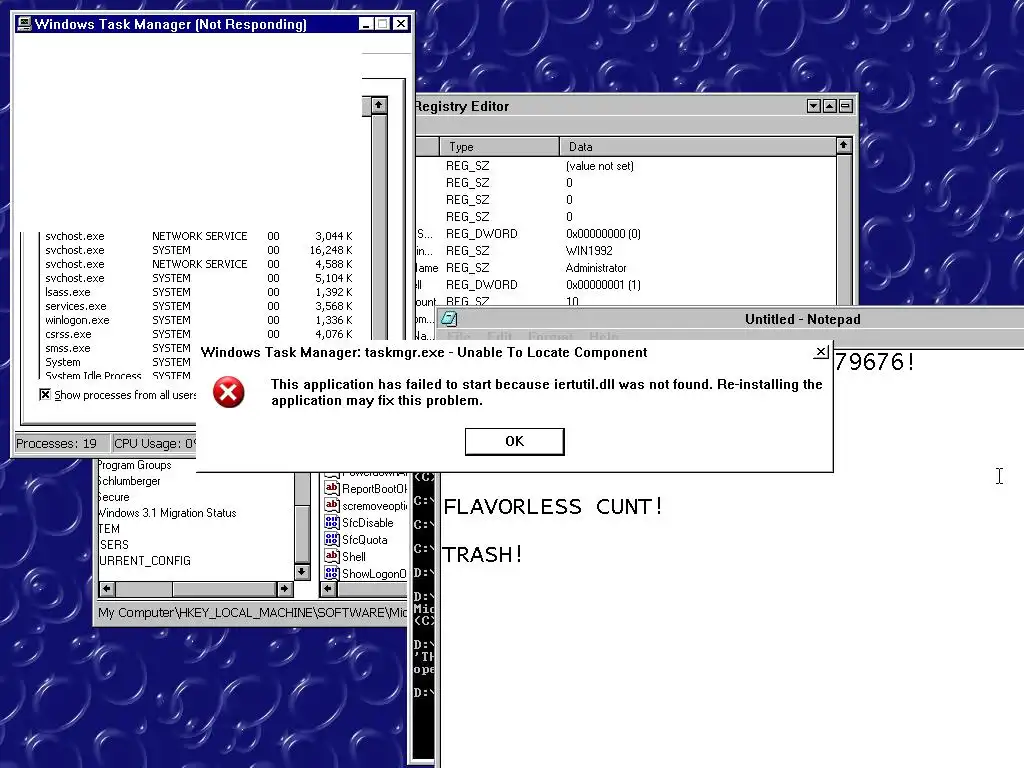Click the registry tree horizontal scroll-right arrow
Viewport: 1024px width, 768px height.
point(285,588)
